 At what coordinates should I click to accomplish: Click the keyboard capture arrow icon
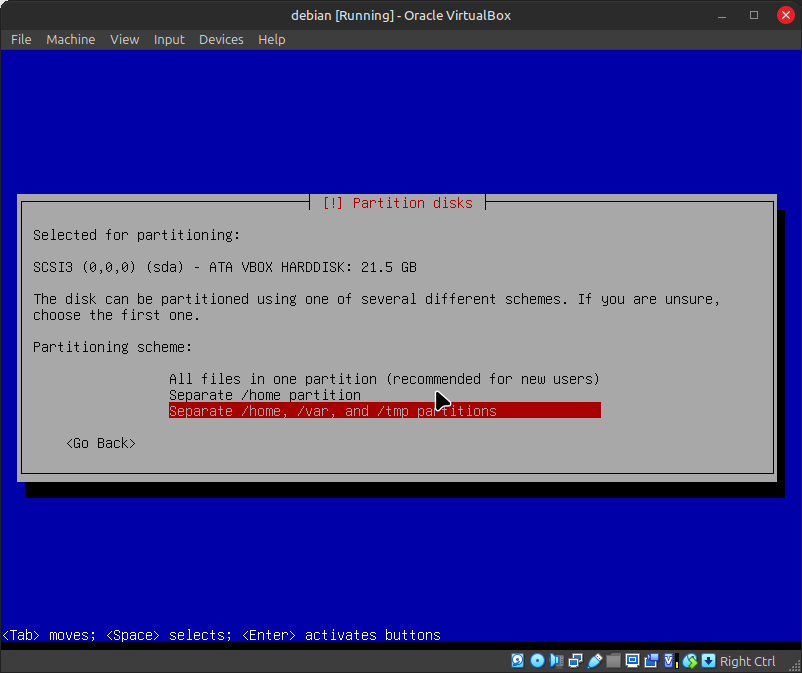[x=708, y=661]
